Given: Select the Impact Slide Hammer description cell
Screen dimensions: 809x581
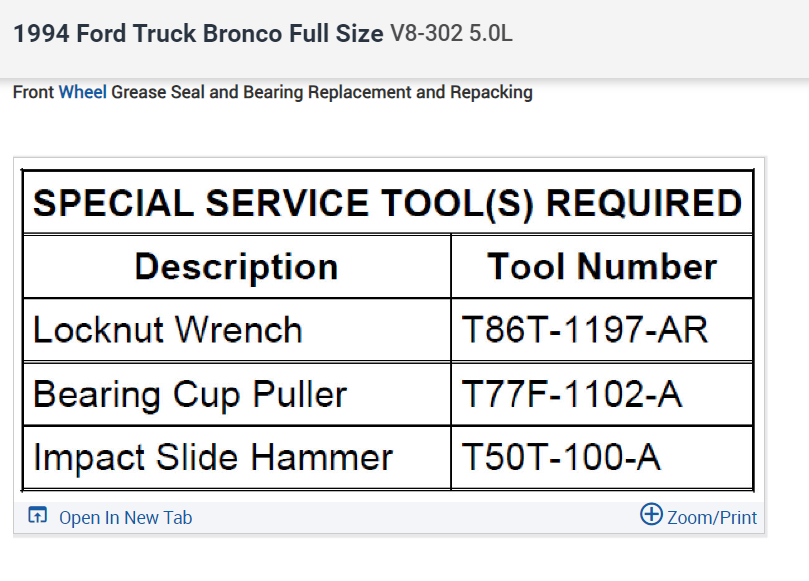Looking at the screenshot, I should pos(213,457).
